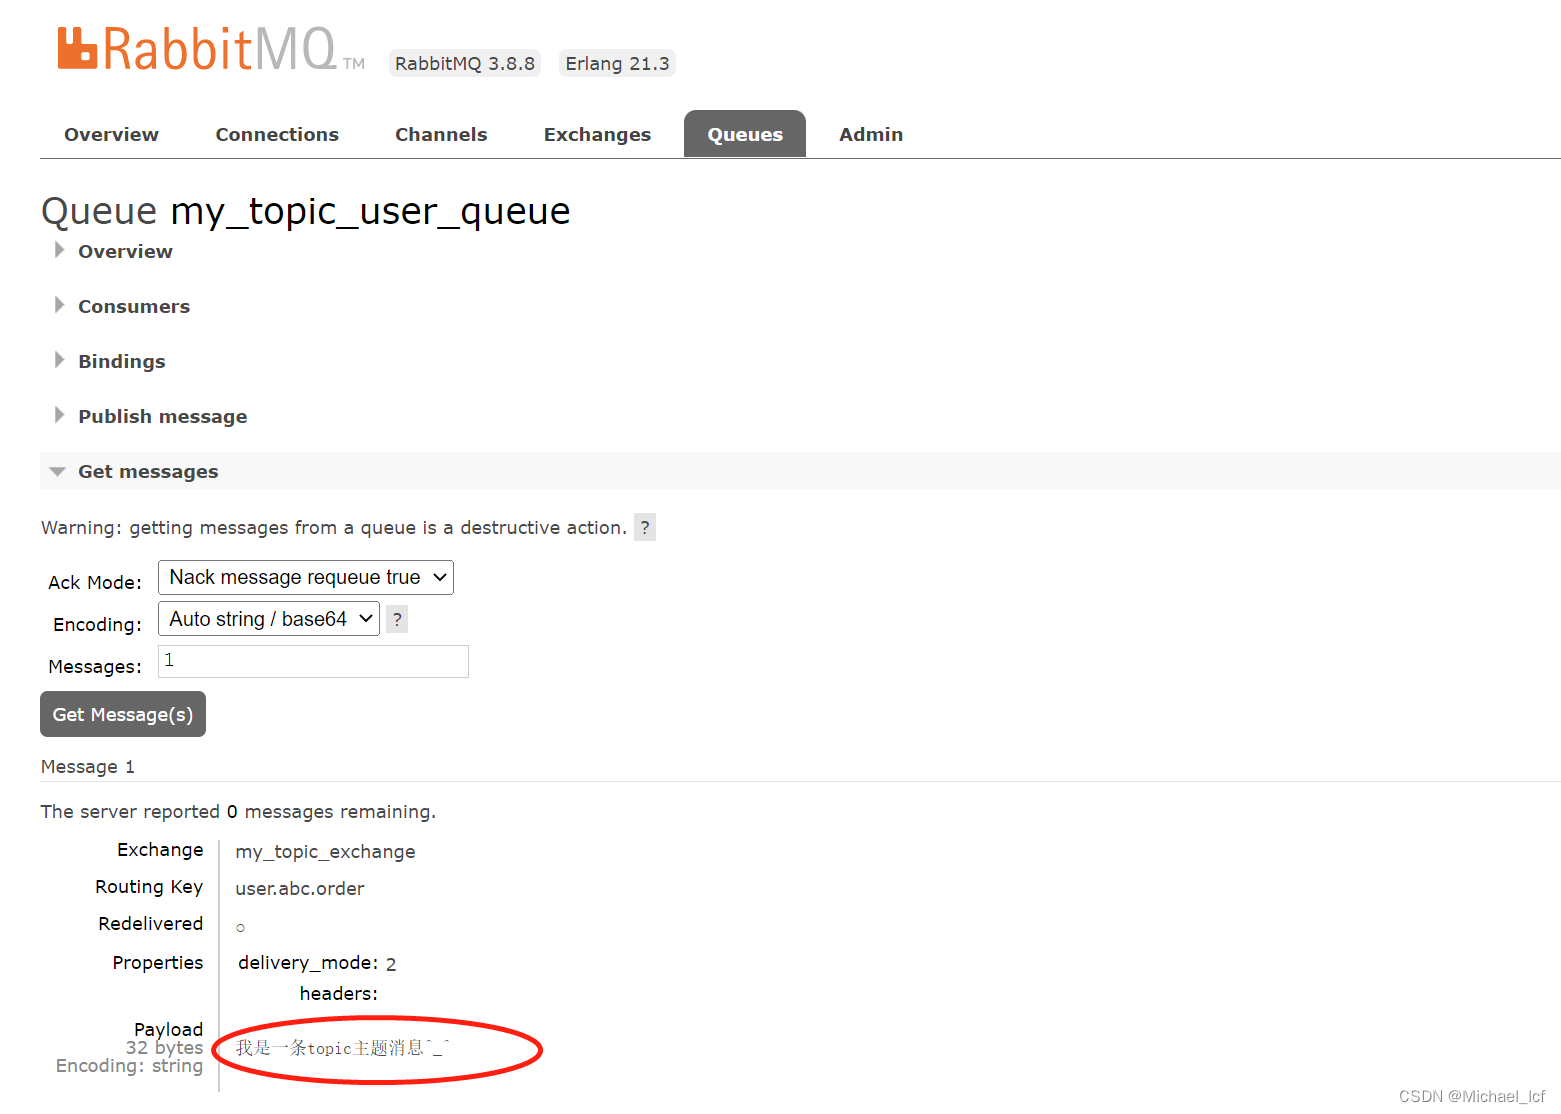1561x1114 pixels.
Task: Focus the Messages count input field
Action: click(313, 661)
